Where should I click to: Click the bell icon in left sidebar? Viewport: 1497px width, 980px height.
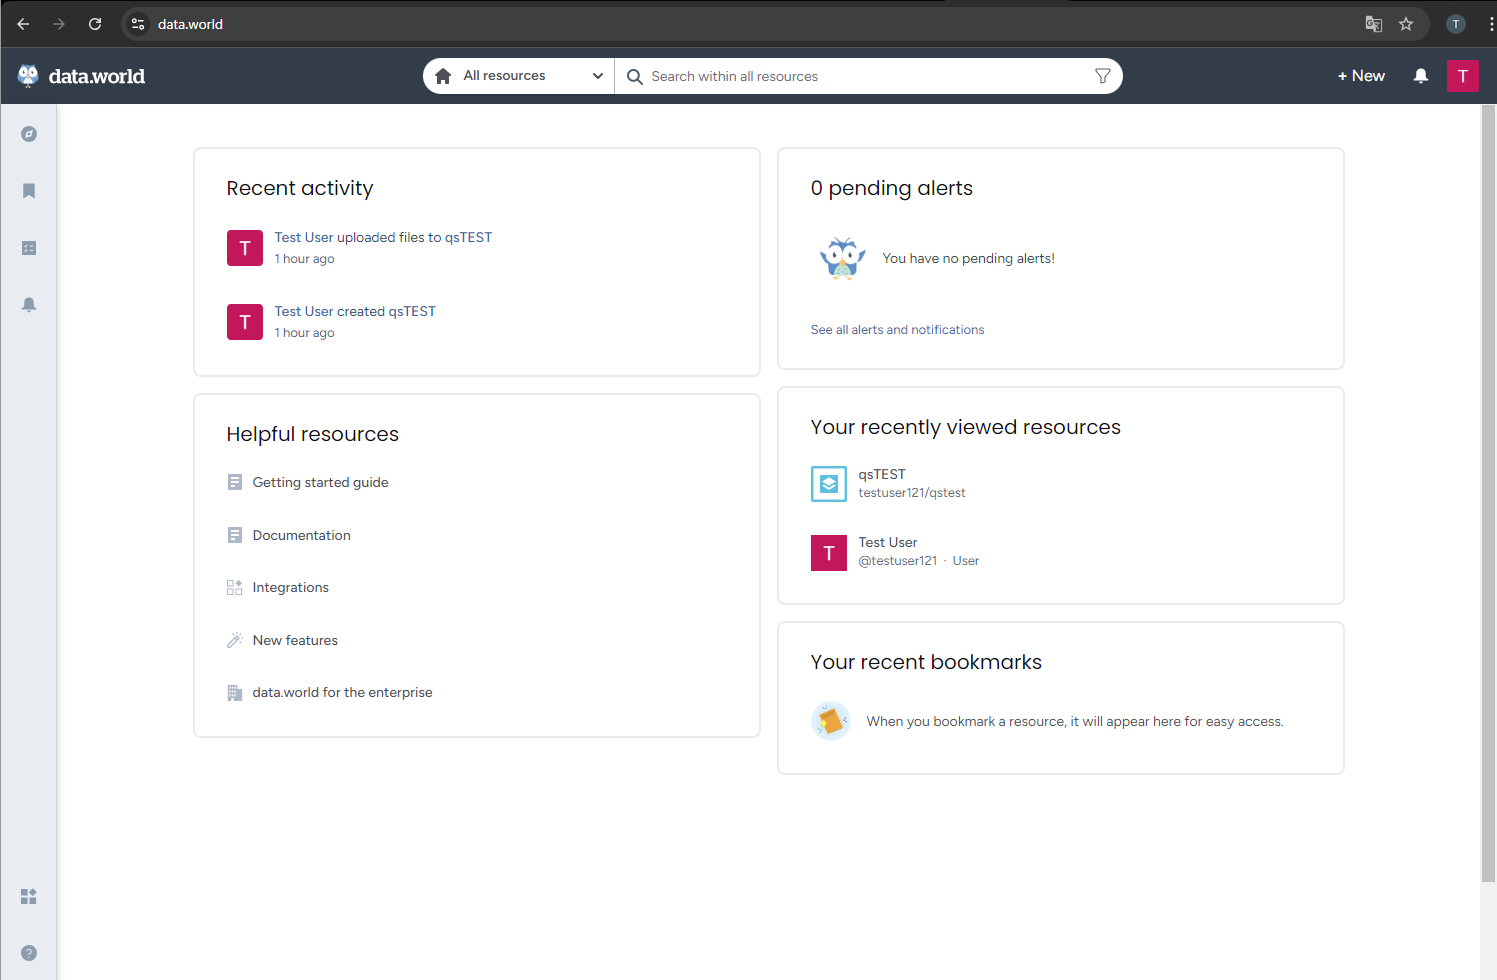click(29, 305)
